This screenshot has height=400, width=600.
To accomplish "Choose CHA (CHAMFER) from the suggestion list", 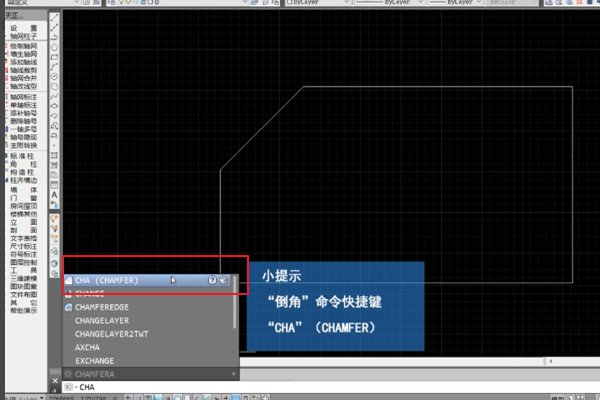I will point(148,280).
